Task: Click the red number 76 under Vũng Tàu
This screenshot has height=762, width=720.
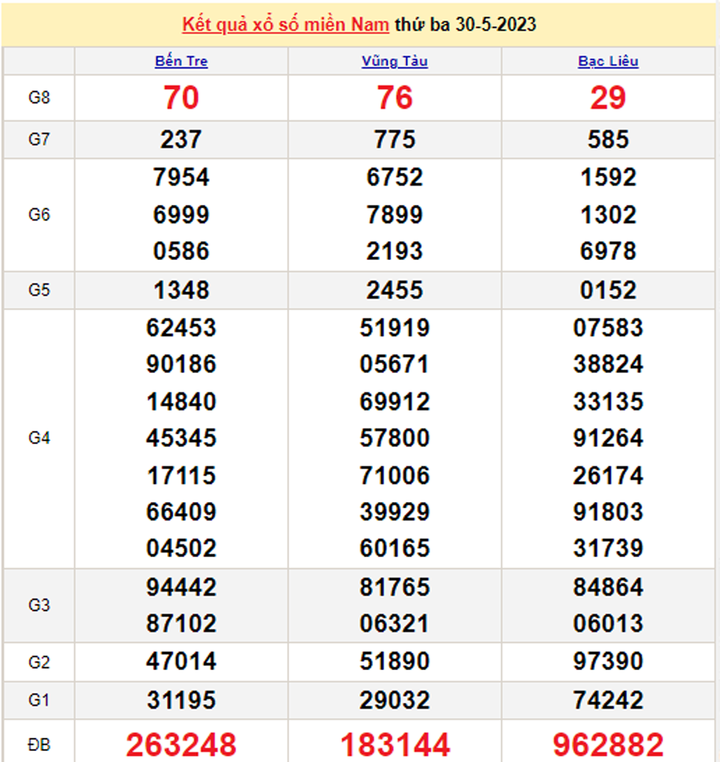Action: [394, 98]
